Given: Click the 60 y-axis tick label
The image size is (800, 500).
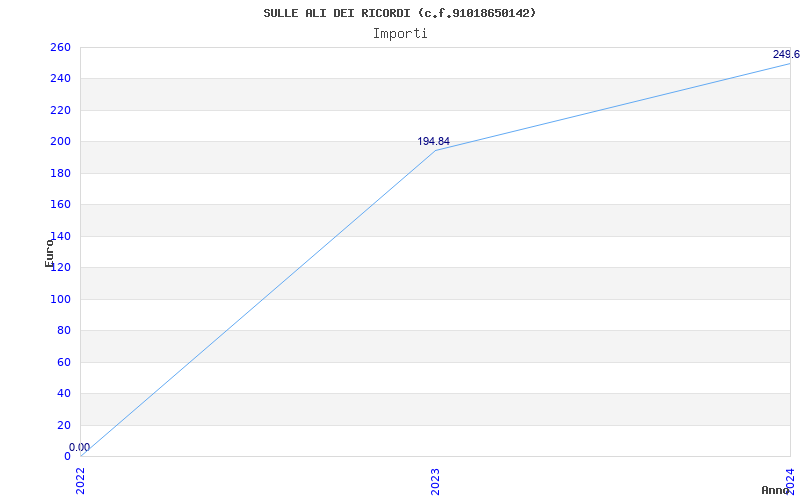Looking at the screenshot, I should click(x=64, y=362).
